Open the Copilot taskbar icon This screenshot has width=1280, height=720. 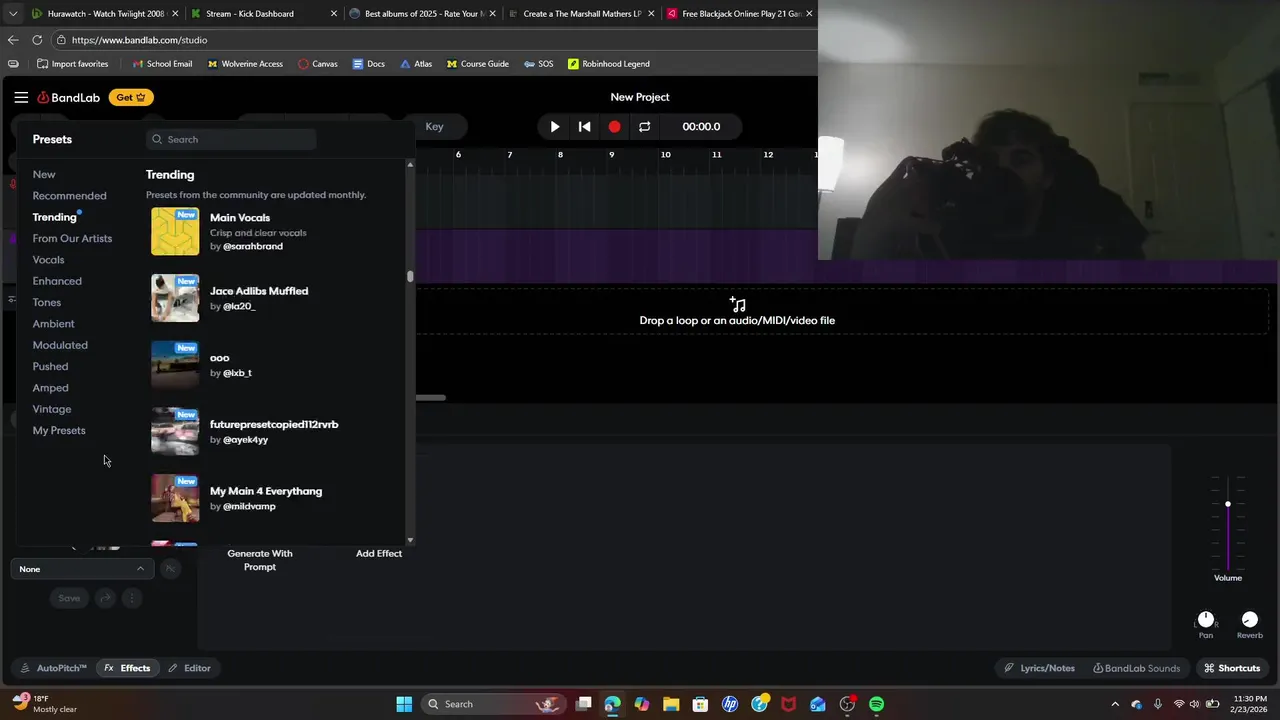click(x=642, y=704)
